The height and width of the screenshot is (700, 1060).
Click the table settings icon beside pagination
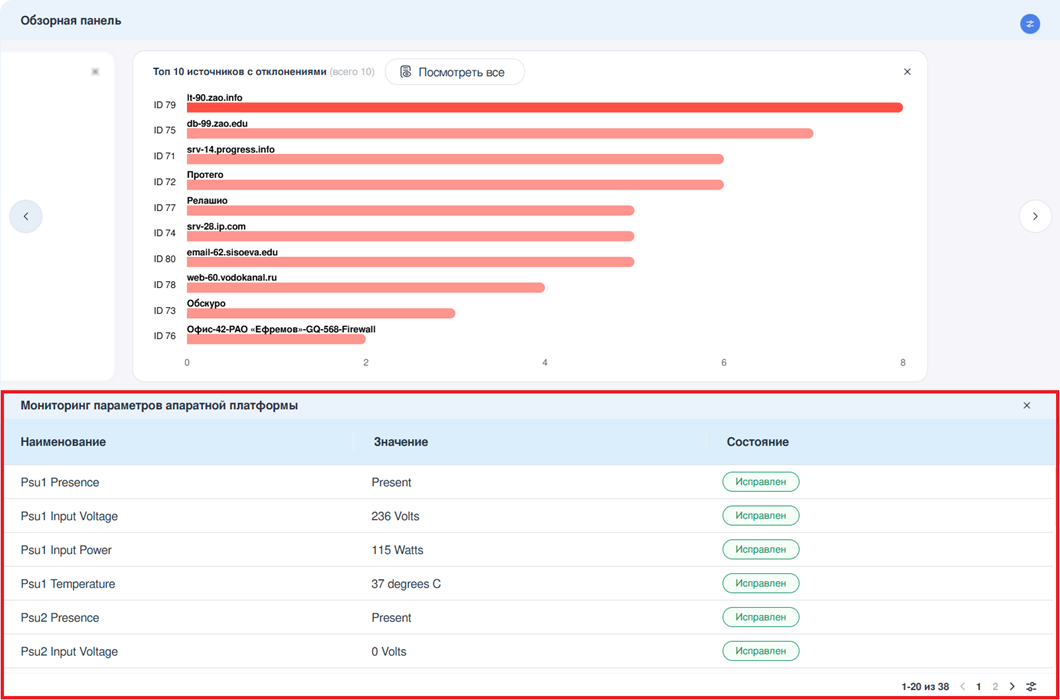point(1031,687)
